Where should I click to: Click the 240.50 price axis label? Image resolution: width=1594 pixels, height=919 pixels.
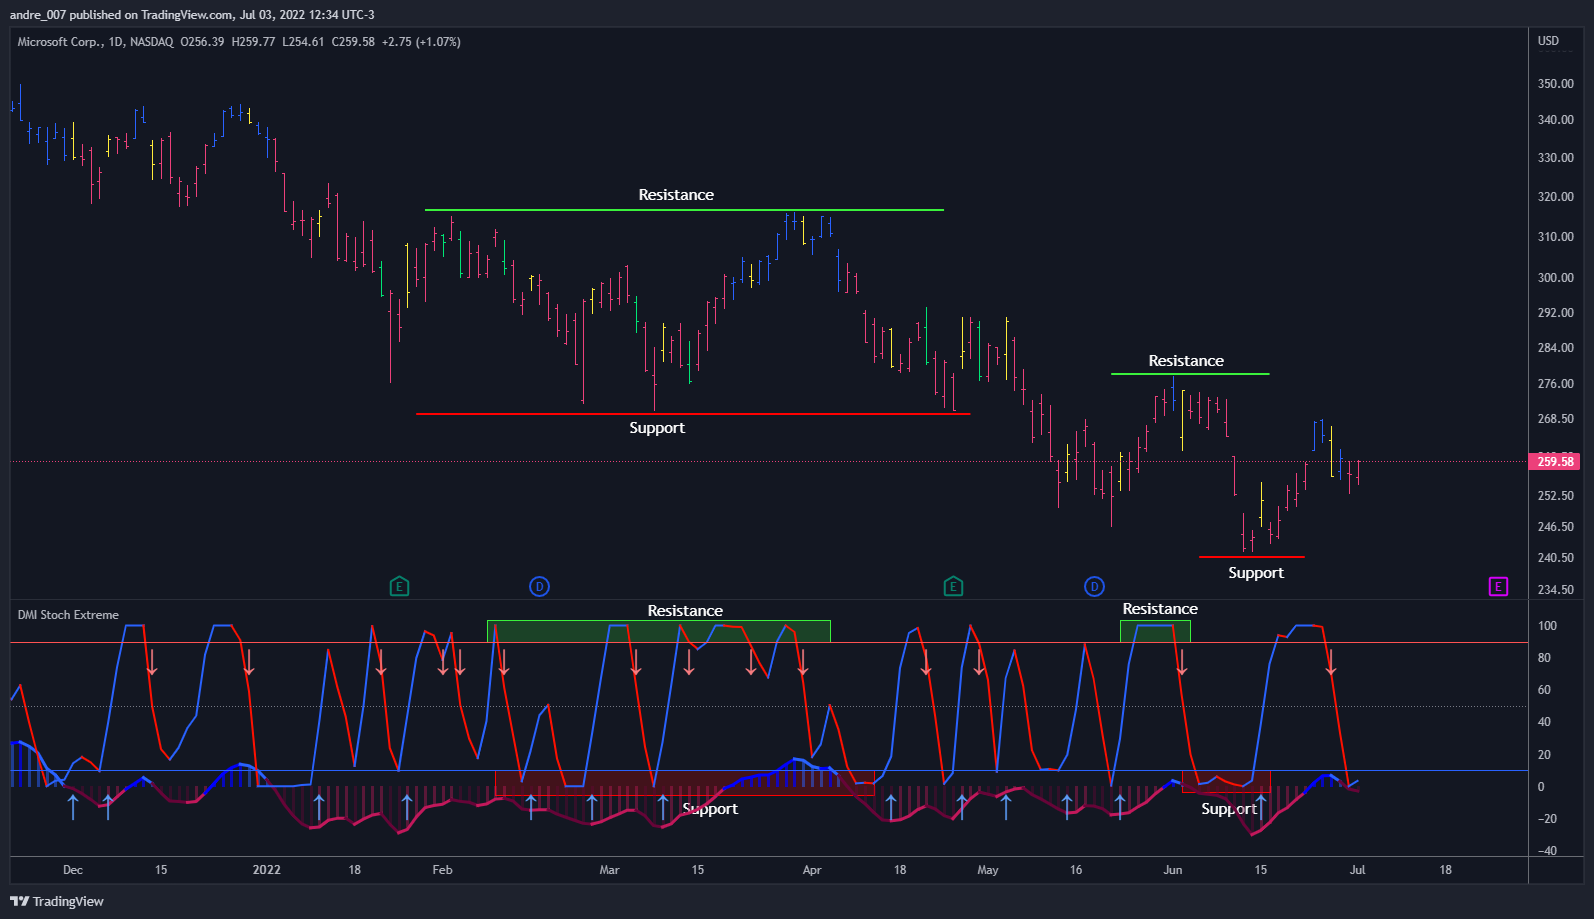coord(1556,558)
